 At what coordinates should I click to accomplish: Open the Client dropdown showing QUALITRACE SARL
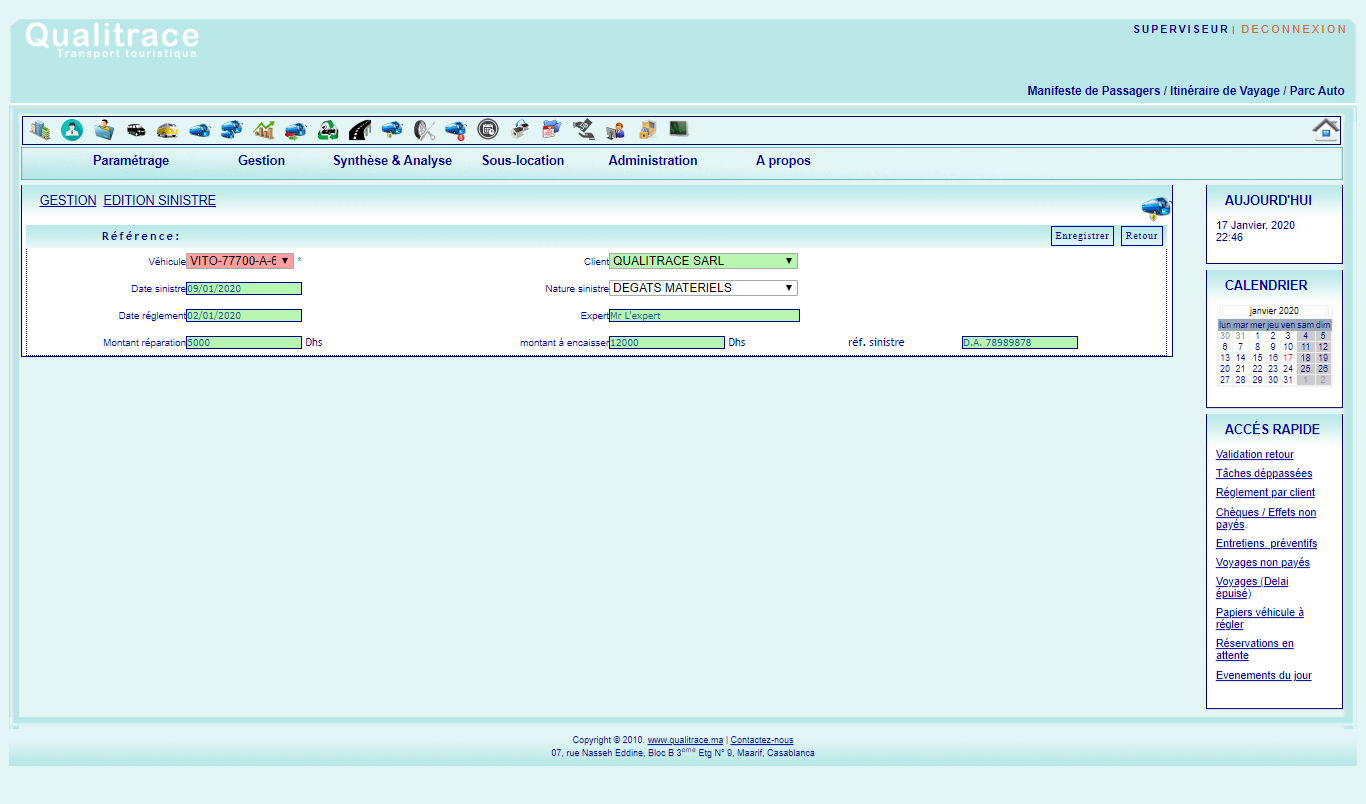[703, 261]
